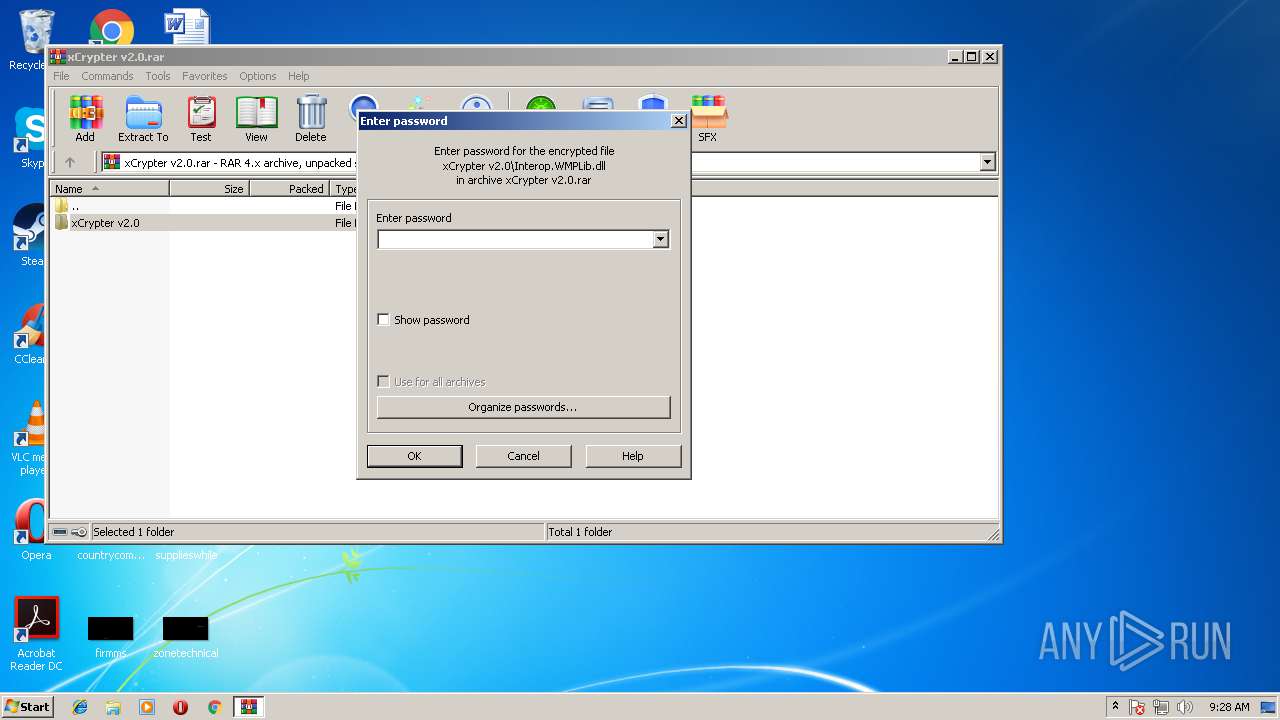
Task: Open Acrobat Reader DC desktop icon
Action: [37, 634]
